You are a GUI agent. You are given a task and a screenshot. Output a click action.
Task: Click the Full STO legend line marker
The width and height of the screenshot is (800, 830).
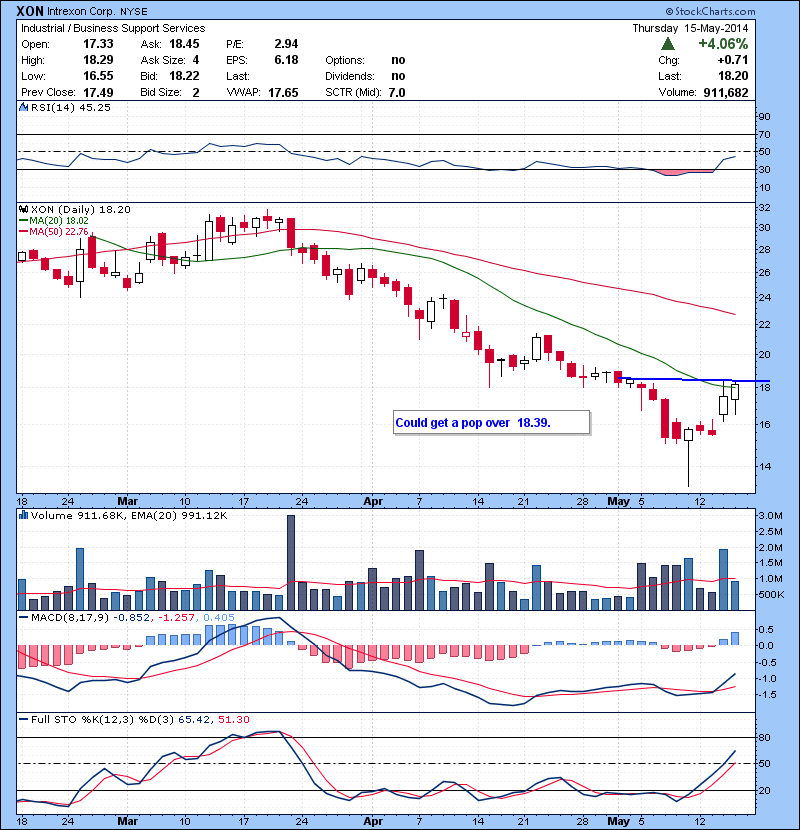click(x=23, y=719)
